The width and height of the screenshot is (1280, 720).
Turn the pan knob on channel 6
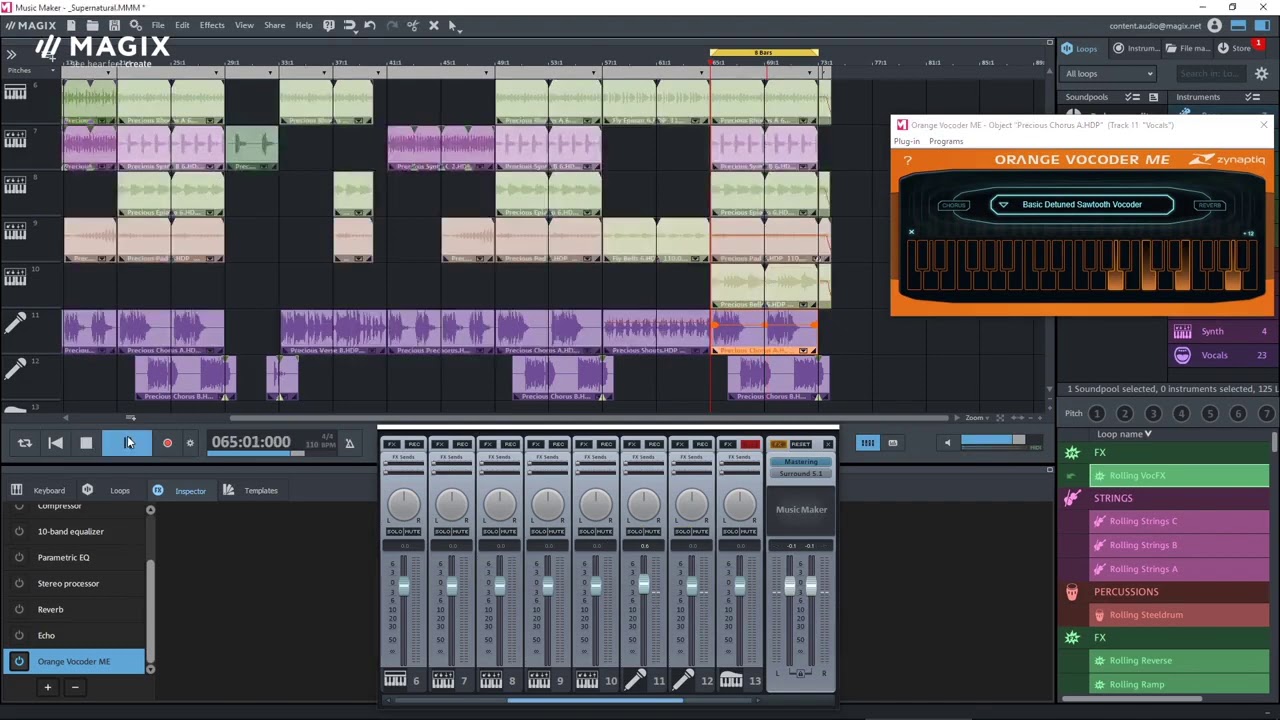tap(404, 505)
